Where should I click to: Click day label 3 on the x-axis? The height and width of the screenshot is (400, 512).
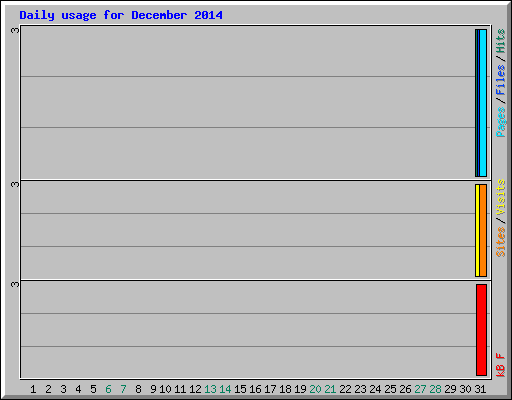tap(63, 389)
